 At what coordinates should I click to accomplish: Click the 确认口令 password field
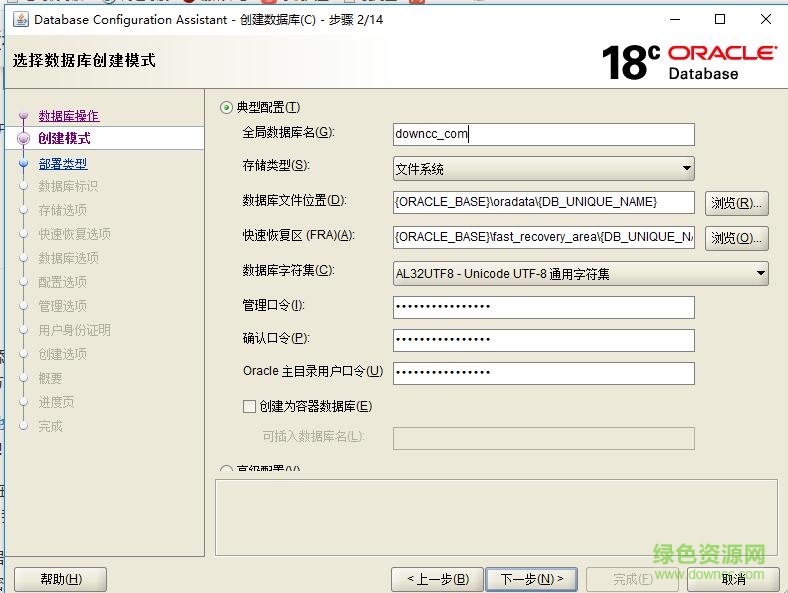click(x=544, y=340)
